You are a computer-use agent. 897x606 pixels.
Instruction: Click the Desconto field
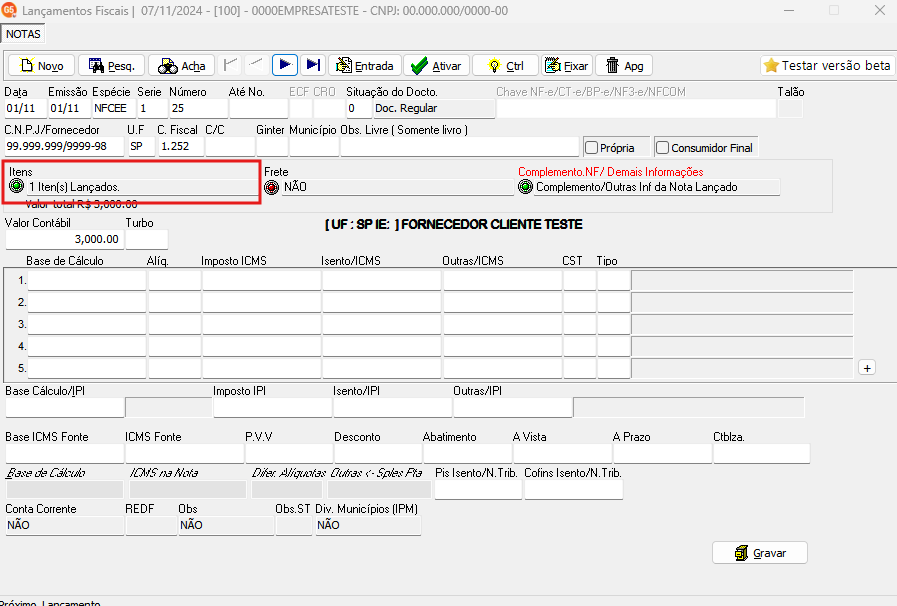pos(378,453)
